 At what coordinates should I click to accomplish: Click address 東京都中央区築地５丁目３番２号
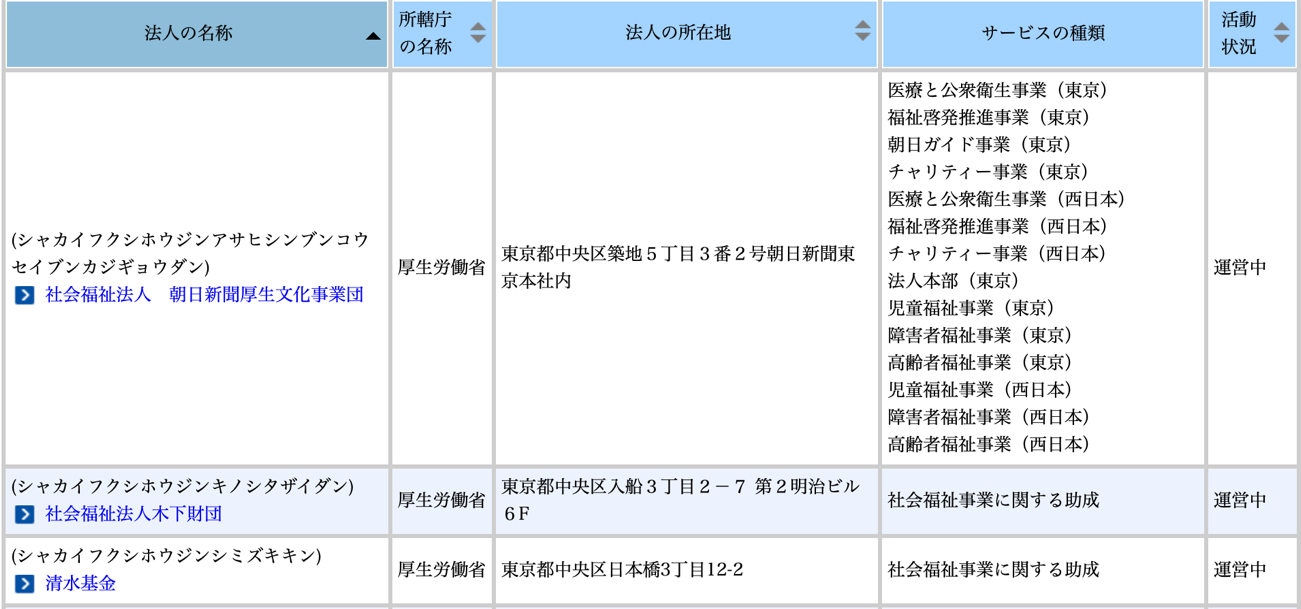(634, 254)
